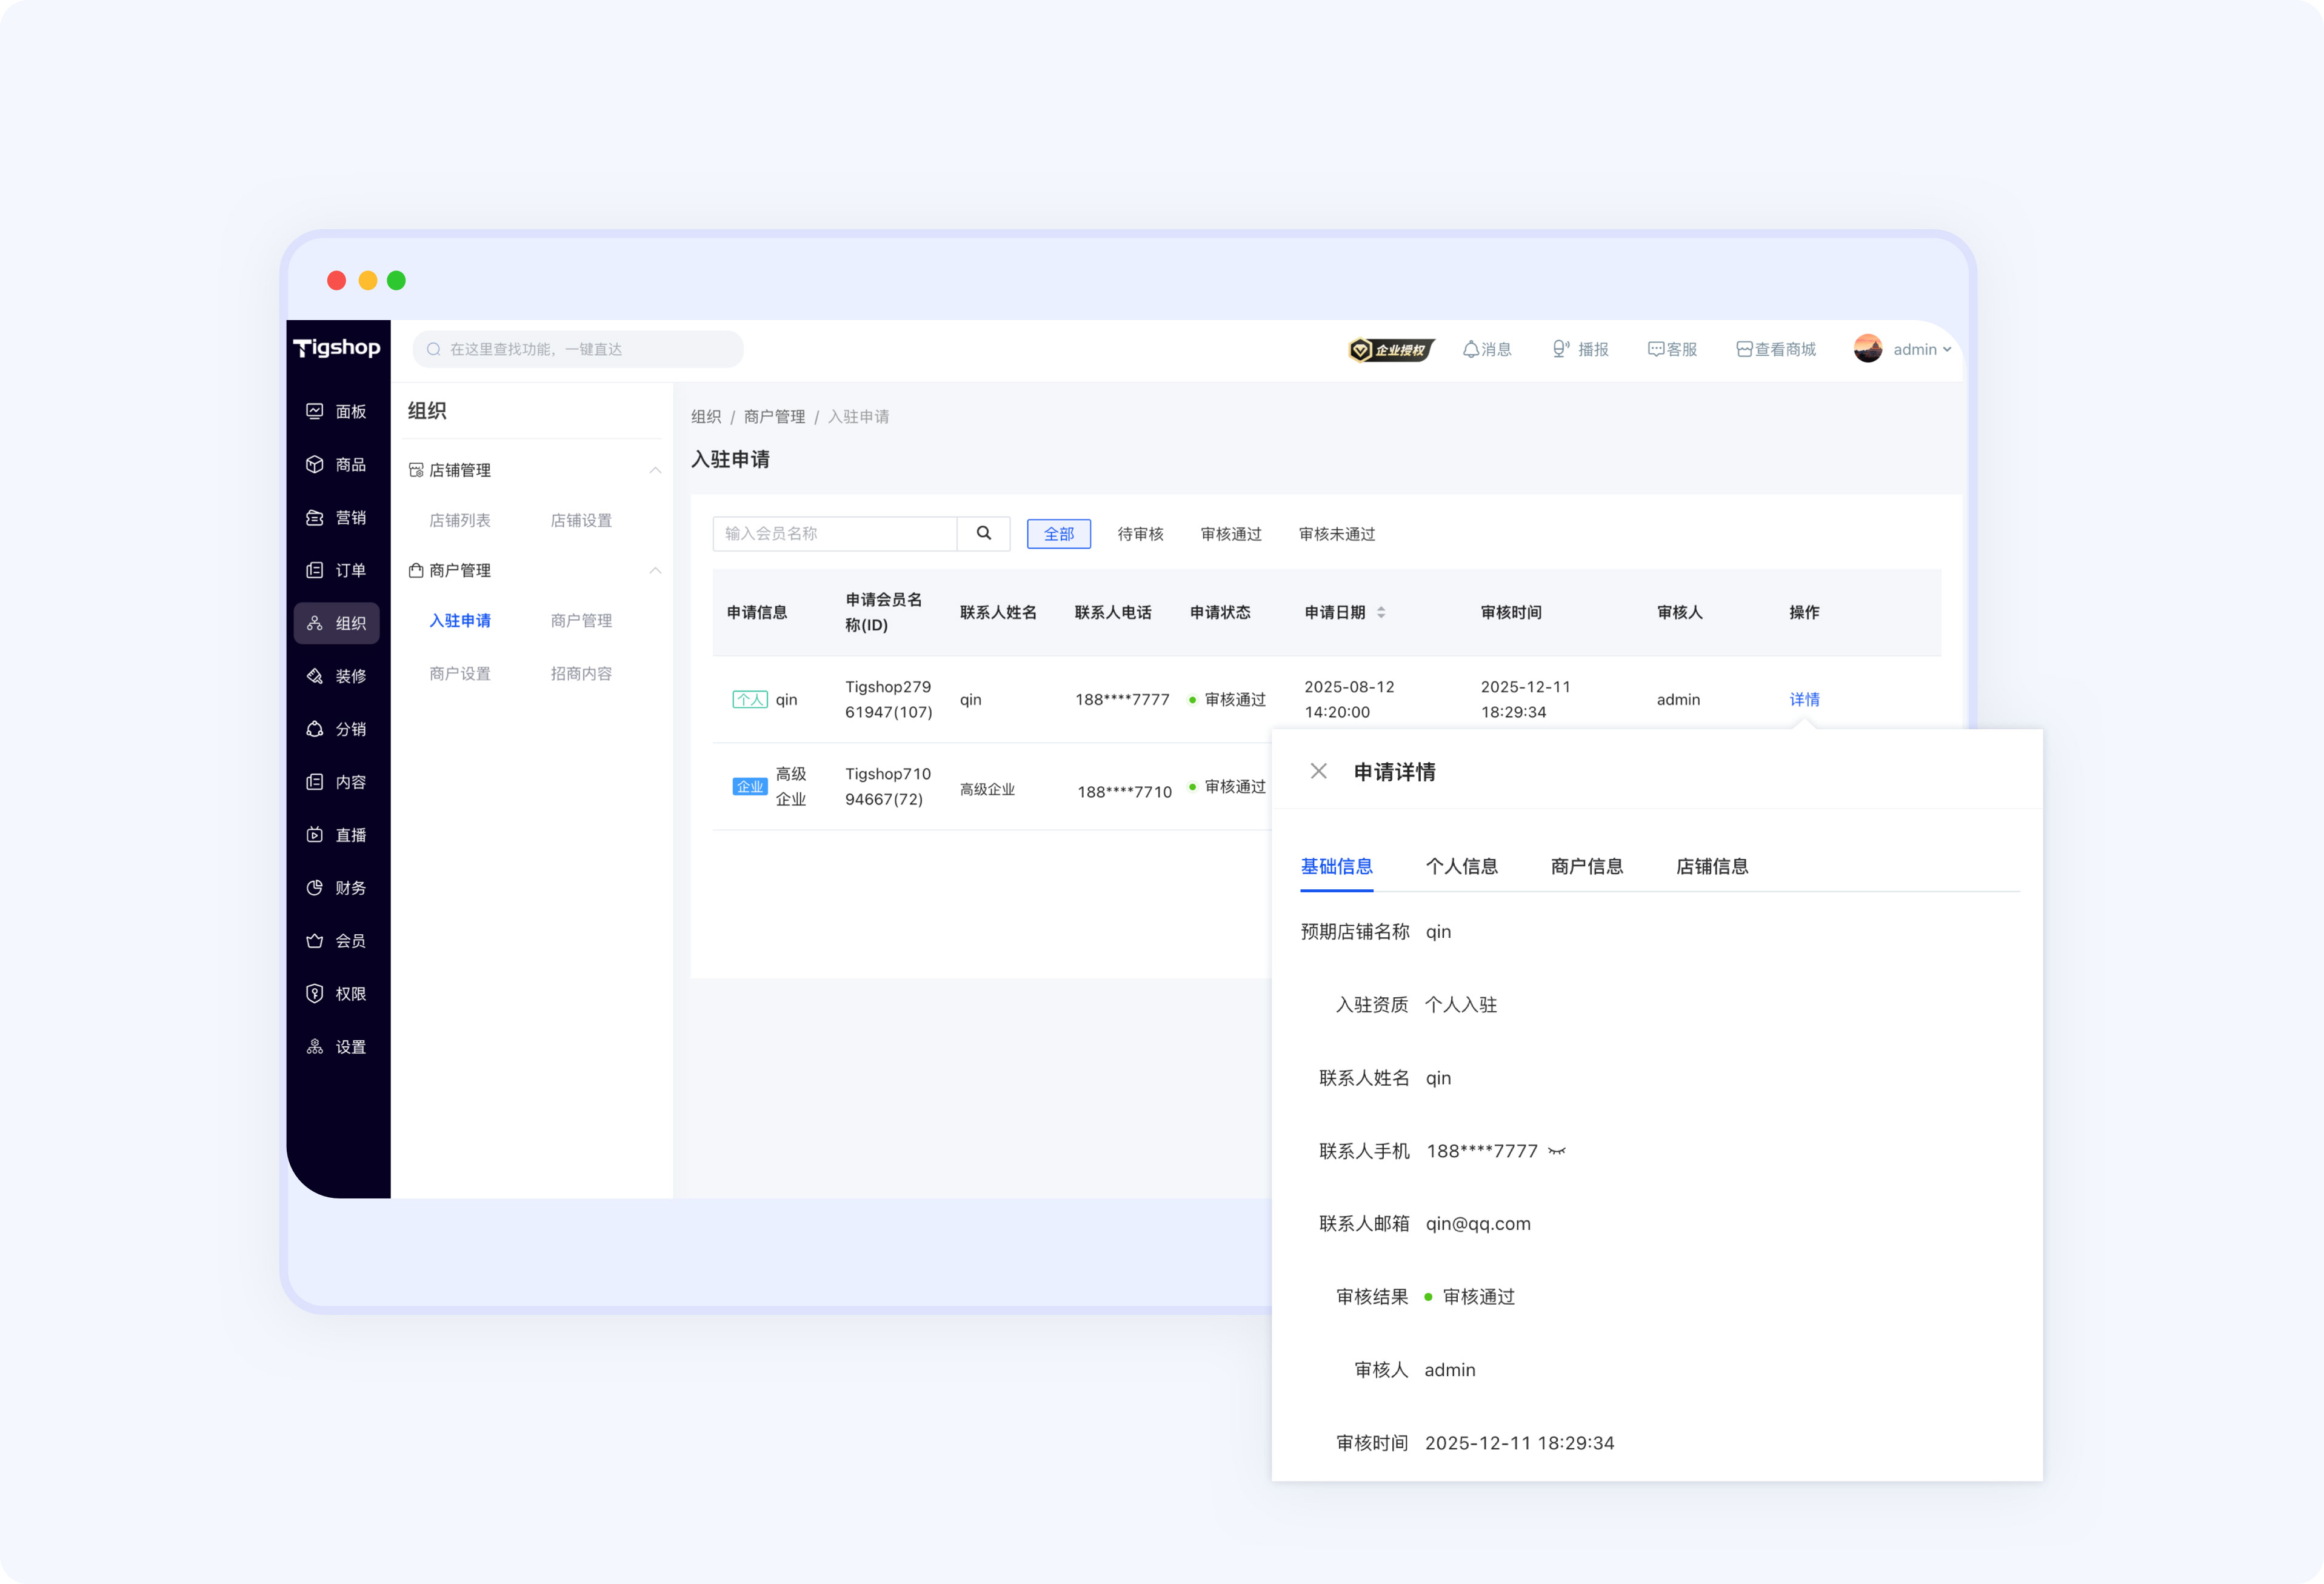Image resolution: width=2324 pixels, height=1584 pixels.
Task: Switch to 店铺信息 tab in detail panel
Action: (x=1712, y=866)
